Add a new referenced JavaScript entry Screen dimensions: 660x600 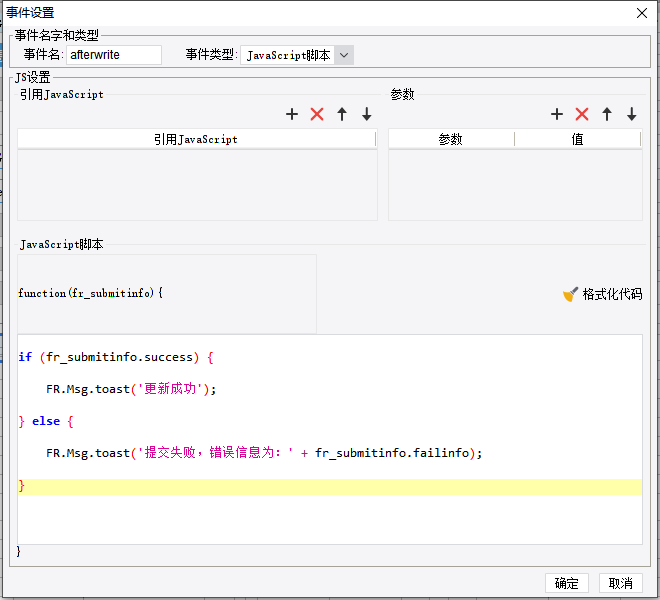tap(292, 114)
